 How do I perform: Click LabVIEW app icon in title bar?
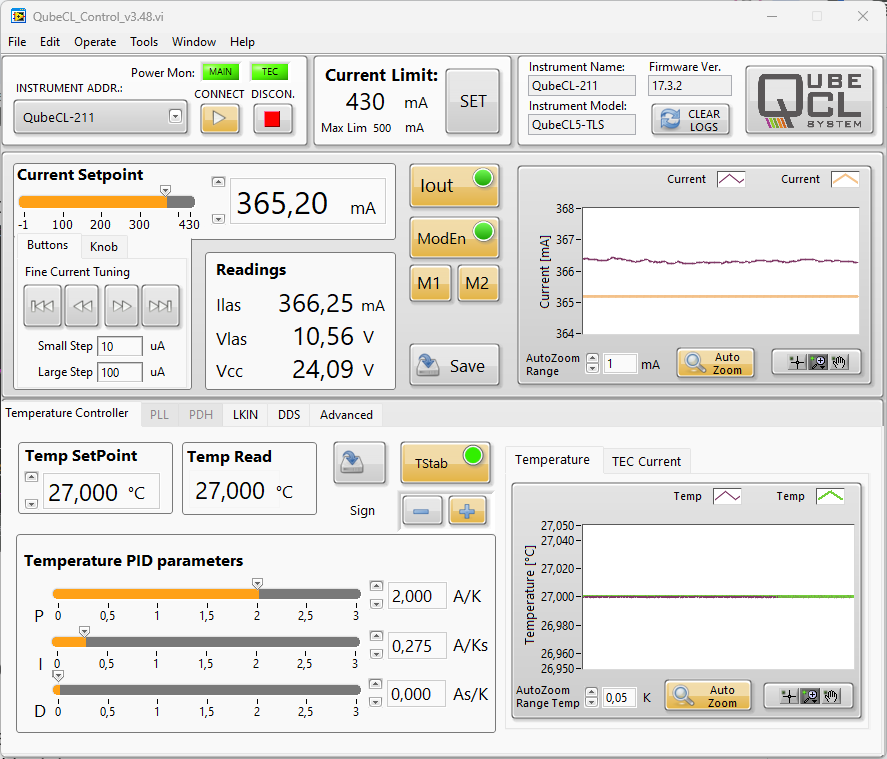pos(18,16)
